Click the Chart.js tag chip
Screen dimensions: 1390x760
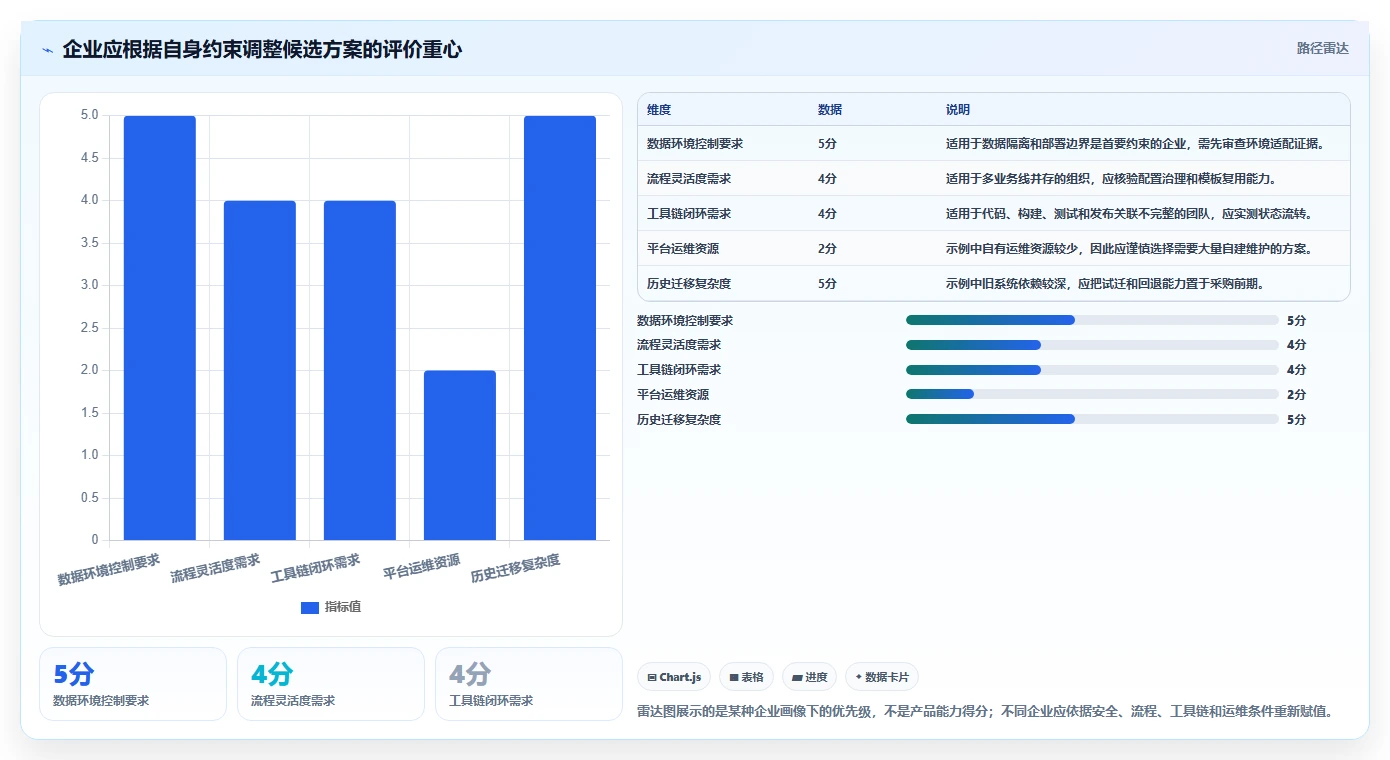pyautogui.click(x=674, y=677)
